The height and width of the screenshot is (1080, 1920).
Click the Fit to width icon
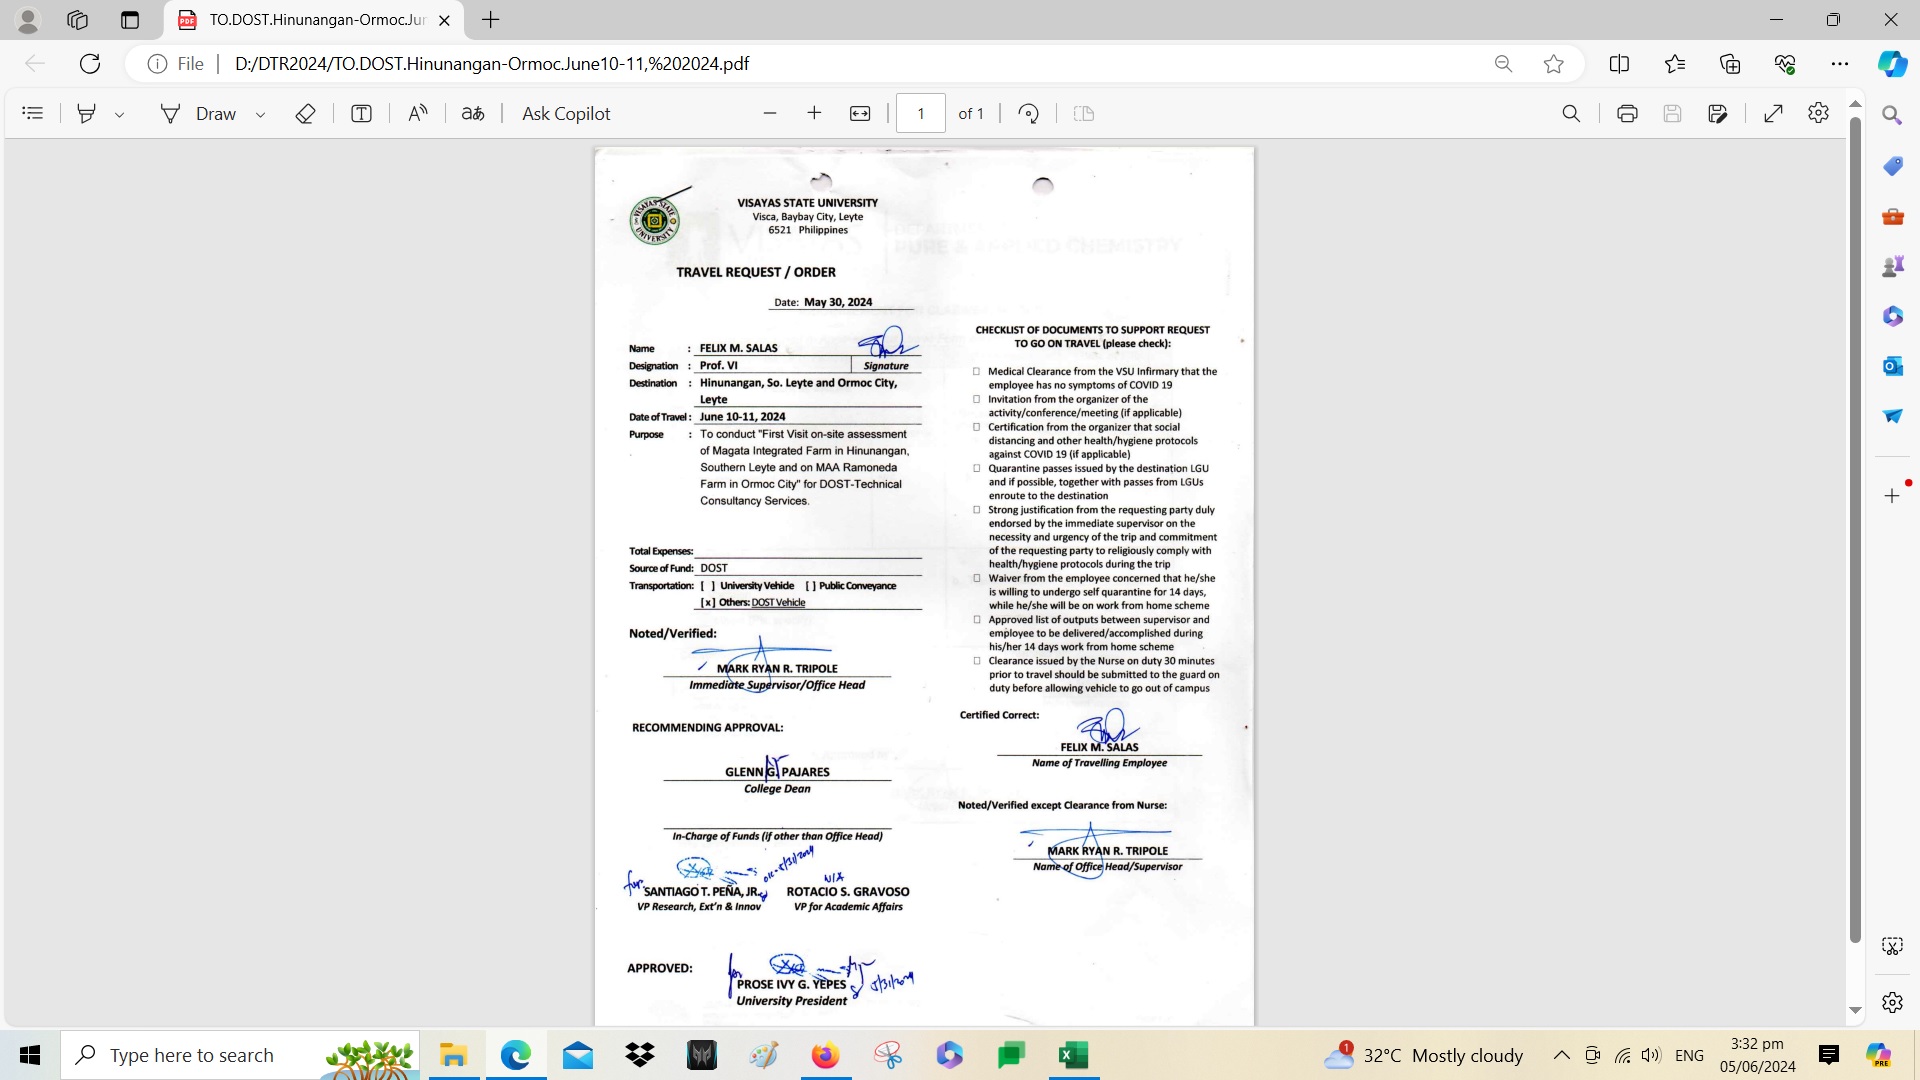click(860, 114)
